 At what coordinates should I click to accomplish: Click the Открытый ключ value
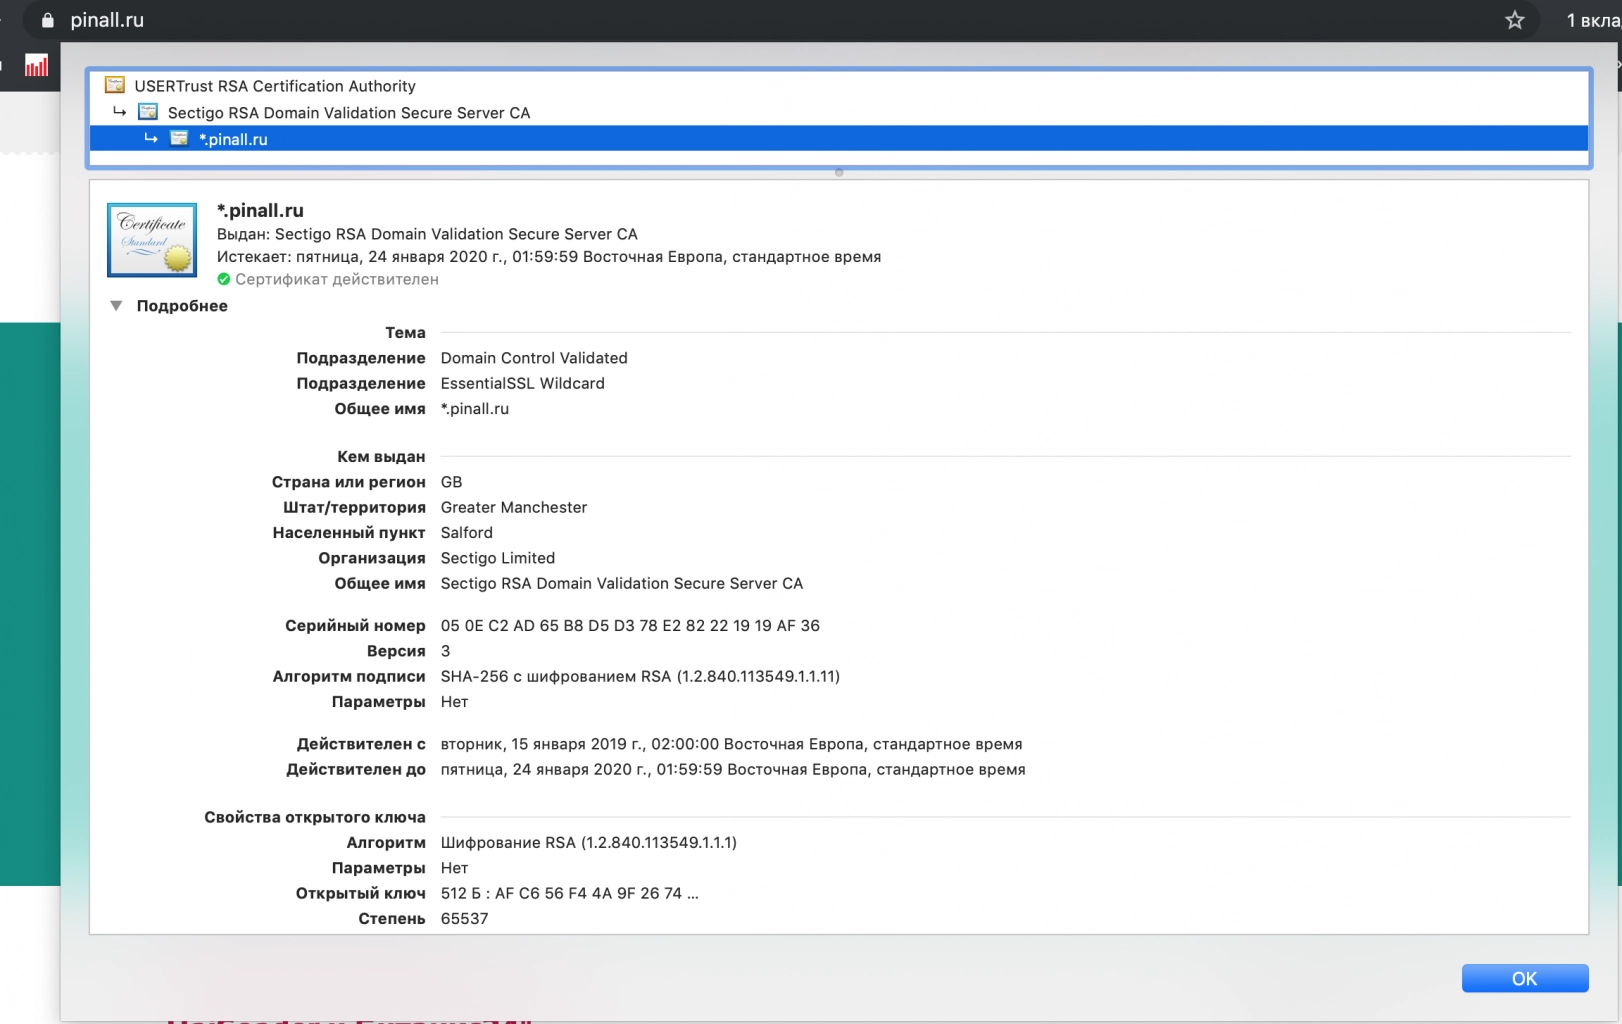[x=569, y=894]
